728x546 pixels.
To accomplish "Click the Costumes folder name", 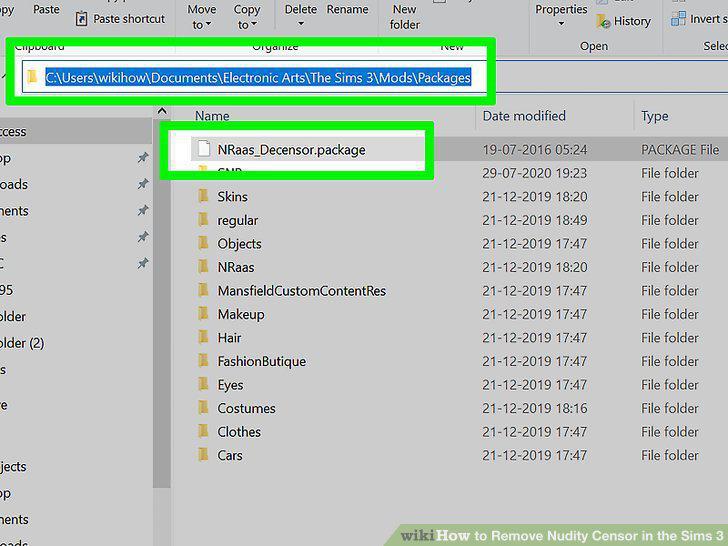I will coord(246,409).
